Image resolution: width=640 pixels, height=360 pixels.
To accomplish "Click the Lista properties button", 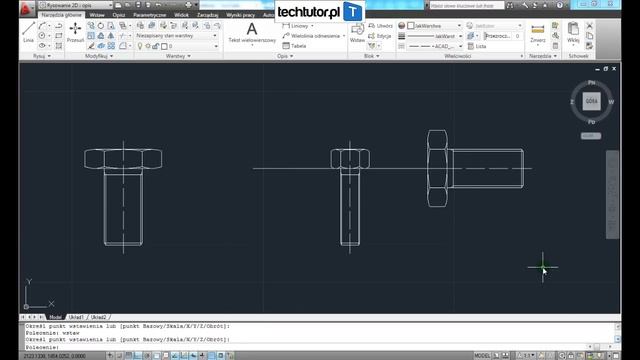I will [477, 46].
